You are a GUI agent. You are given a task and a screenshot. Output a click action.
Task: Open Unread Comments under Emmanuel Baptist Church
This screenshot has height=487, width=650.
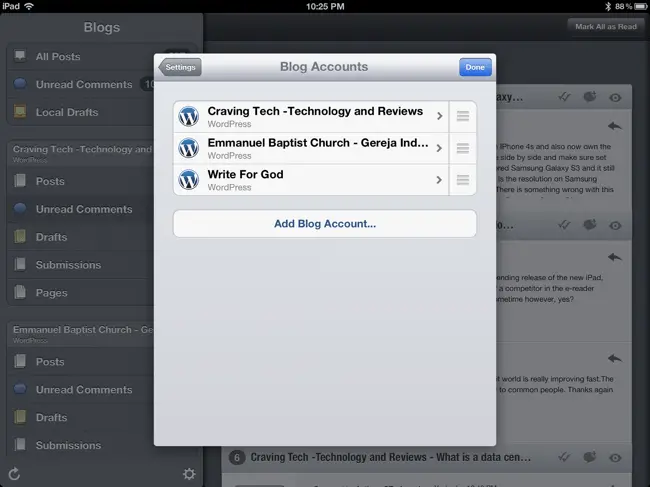81,389
